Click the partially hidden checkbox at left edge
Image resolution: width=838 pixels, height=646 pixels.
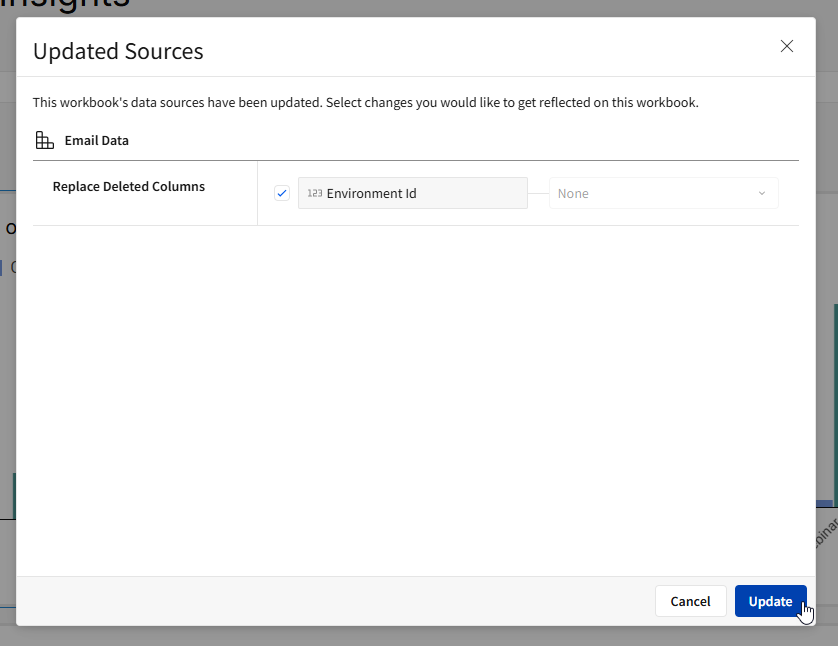pos(3,267)
